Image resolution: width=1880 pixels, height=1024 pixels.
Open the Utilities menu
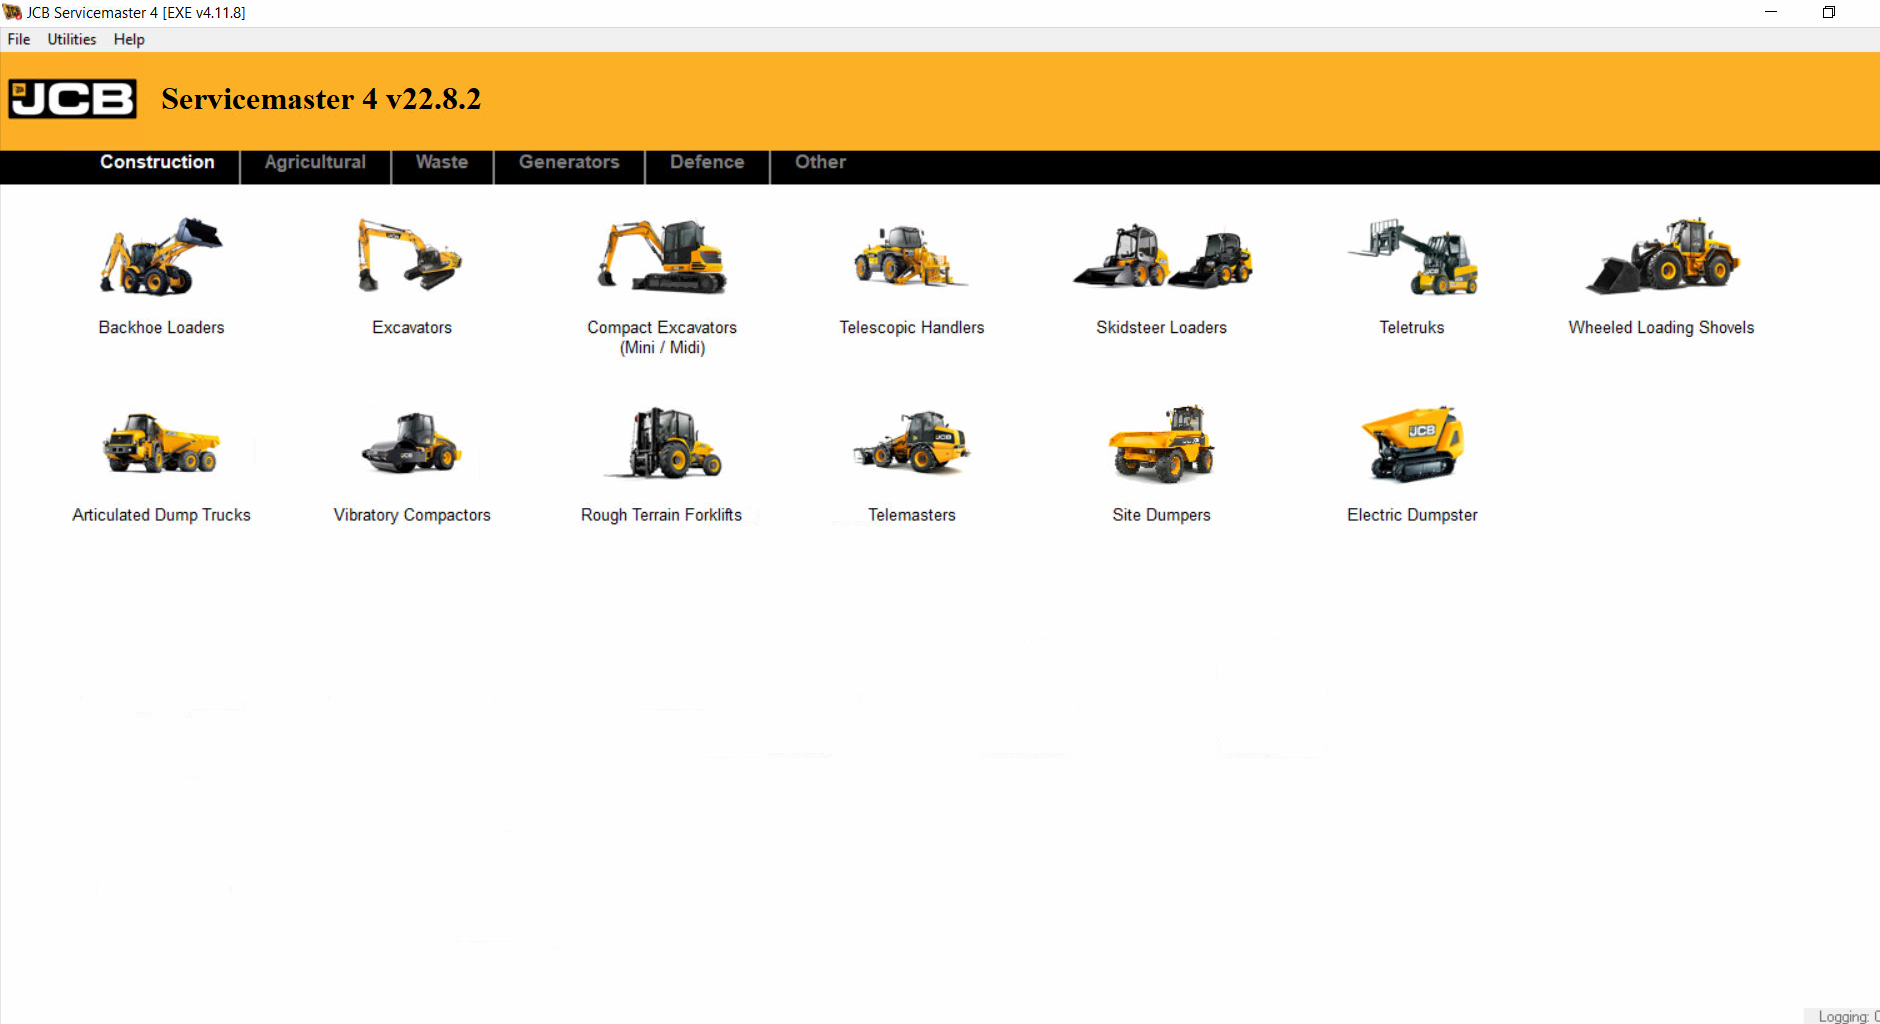tap(72, 39)
